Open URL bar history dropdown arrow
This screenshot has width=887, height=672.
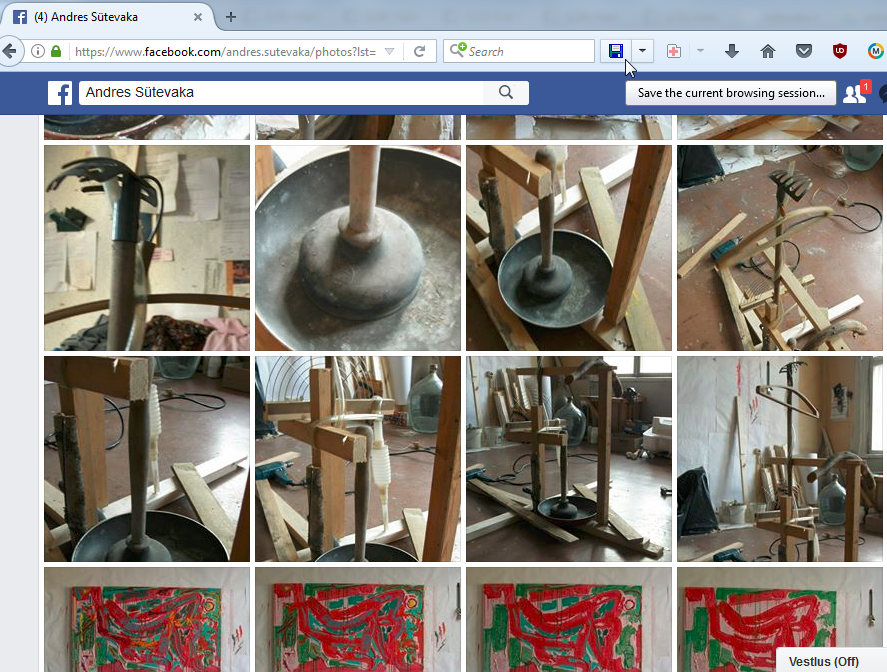coord(389,51)
